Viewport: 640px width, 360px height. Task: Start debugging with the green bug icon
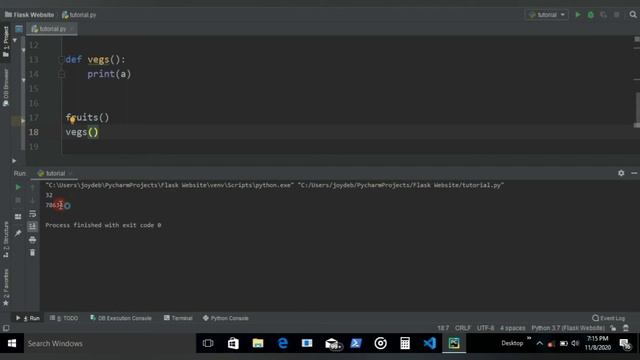(x=591, y=15)
